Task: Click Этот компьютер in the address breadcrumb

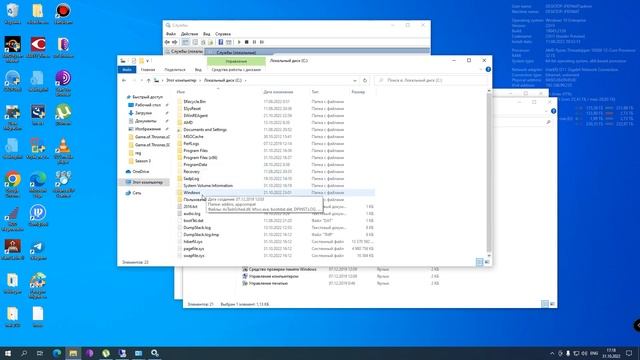Action: (x=181, y=80)
